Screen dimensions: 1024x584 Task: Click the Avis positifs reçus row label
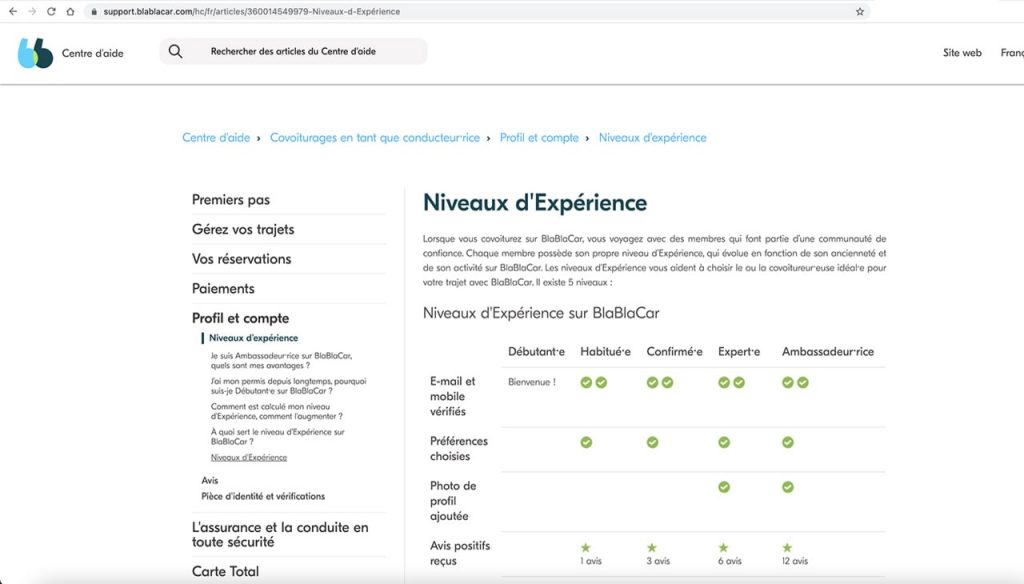[x=460, y=553]
